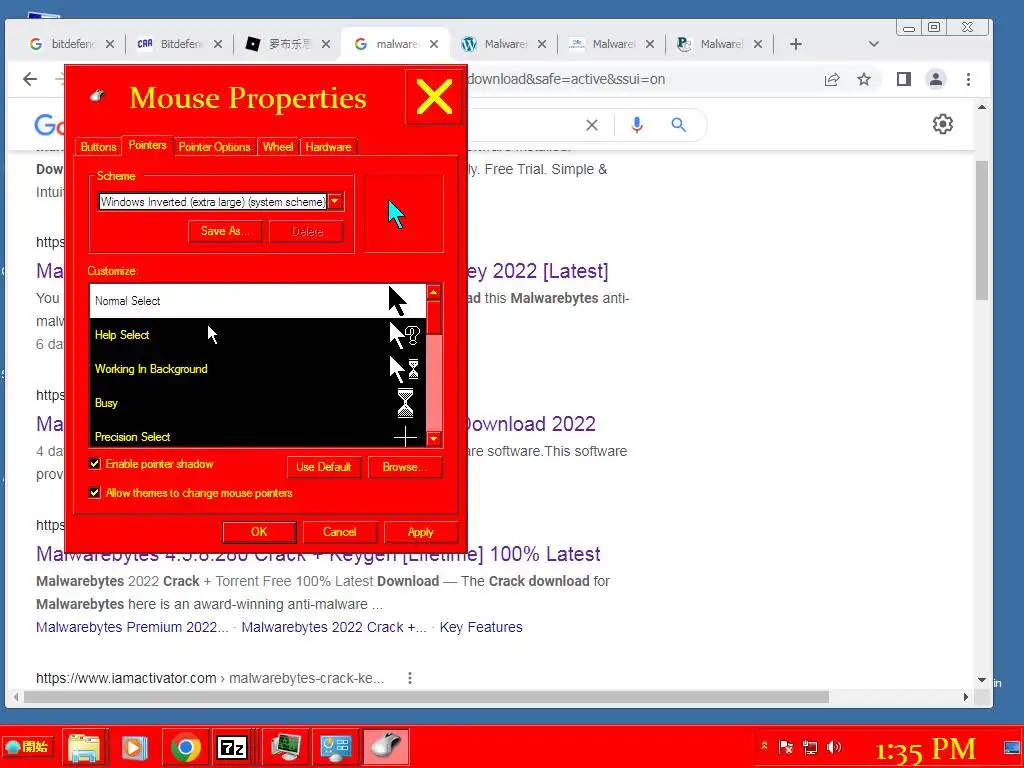
Task: Open the Pointer Options tab
Action: 214,147
